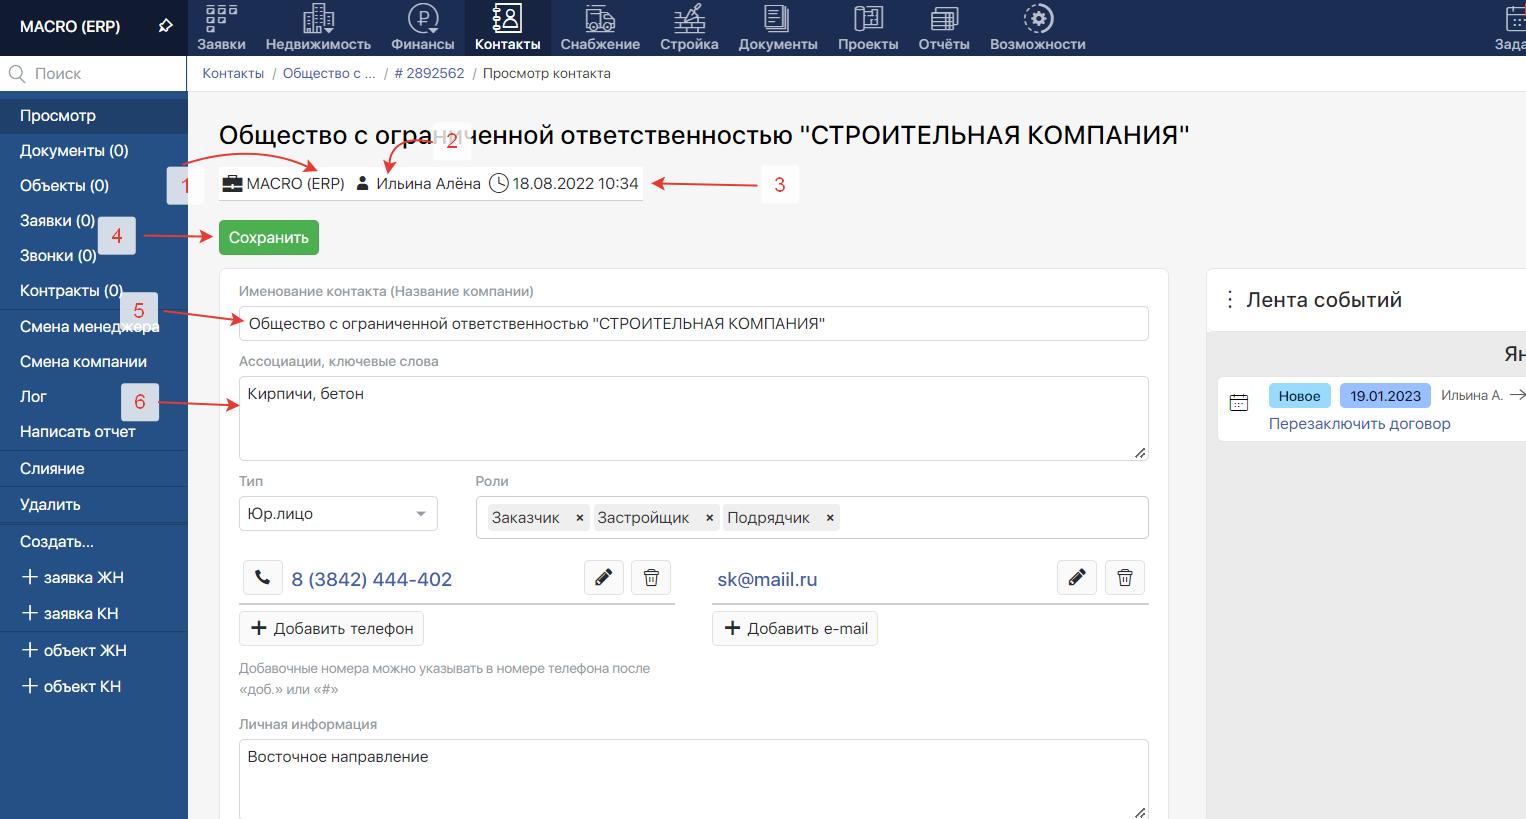Remove the Заказчик role tag

coord(580,518)
